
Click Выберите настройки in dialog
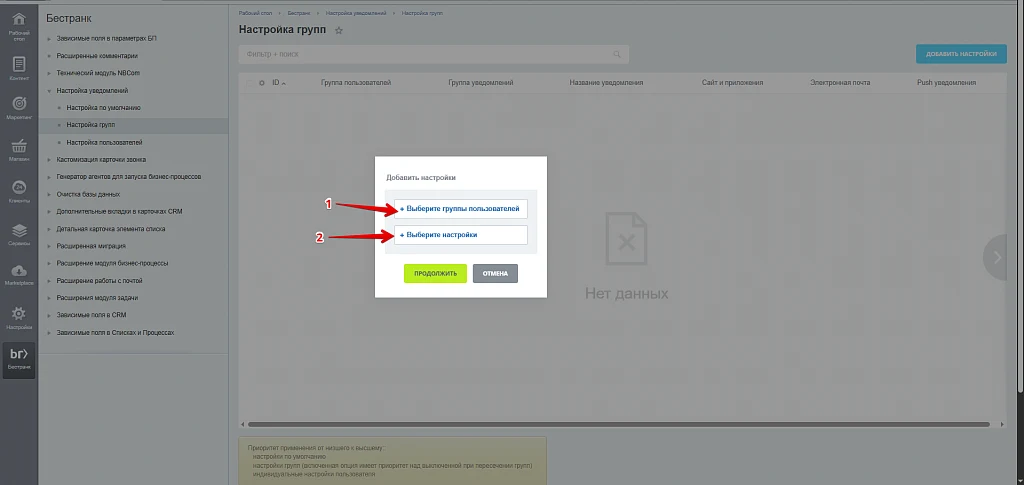[x=460, y=234]
